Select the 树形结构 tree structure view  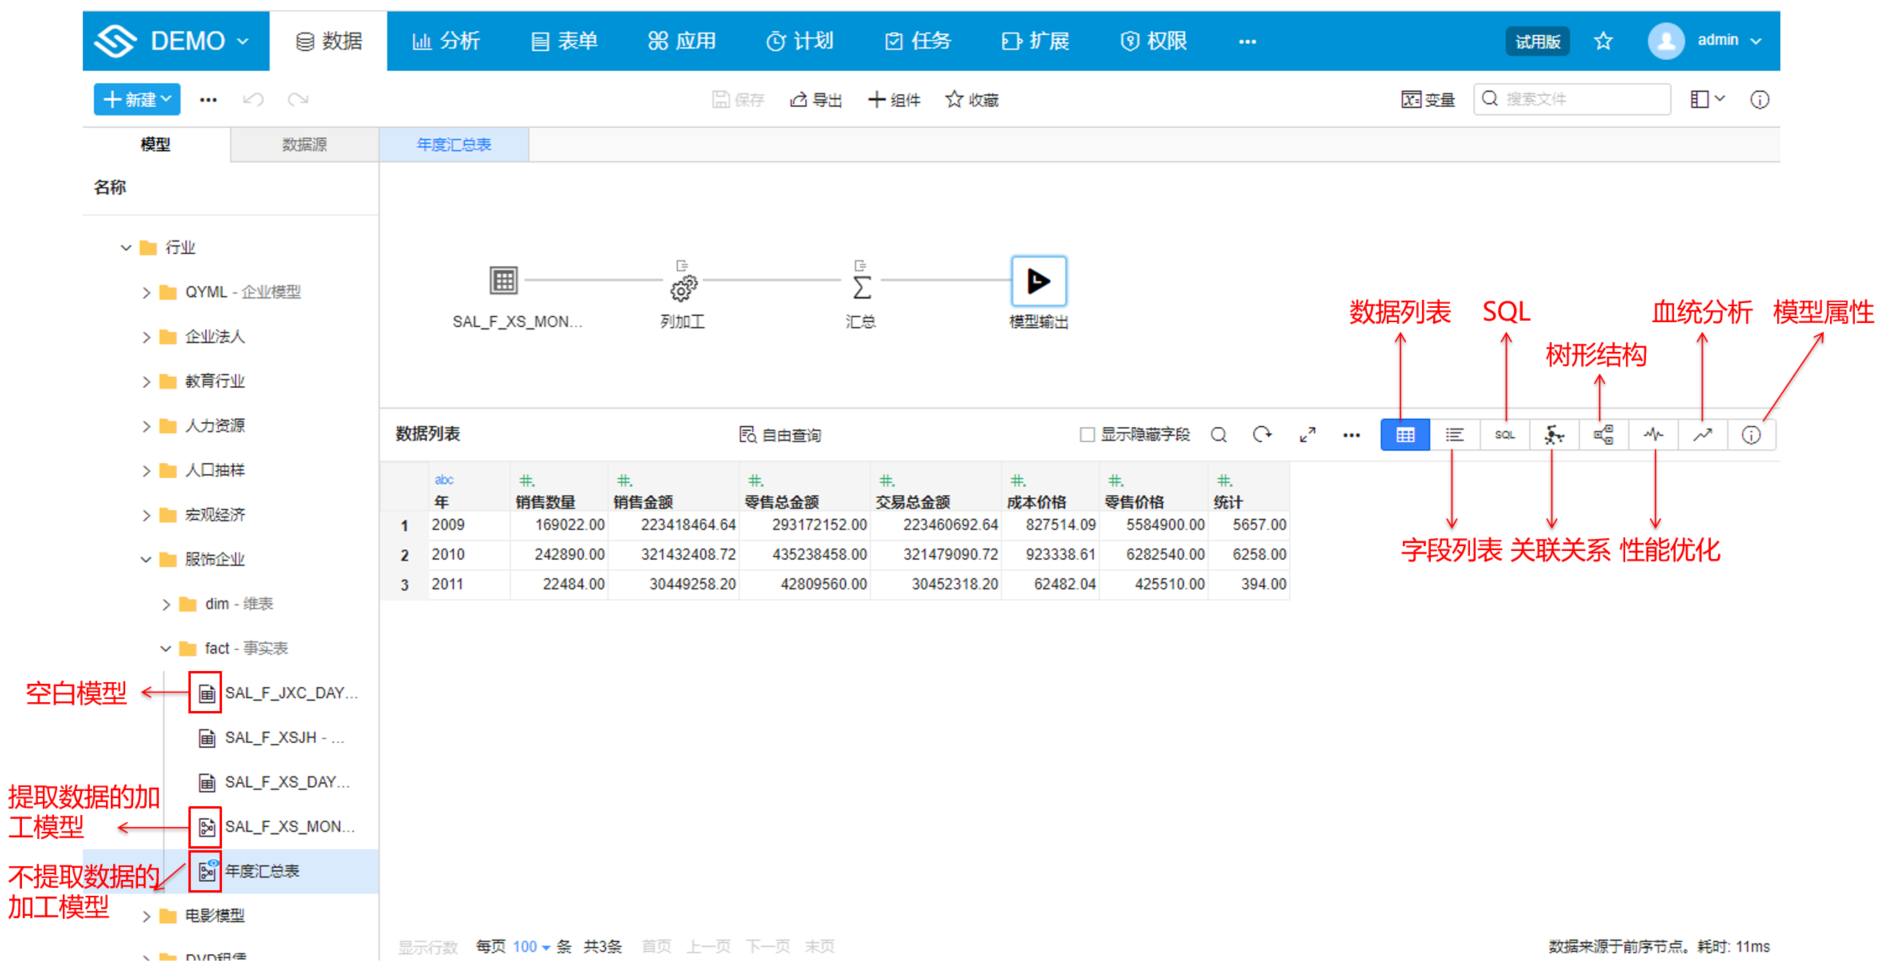1603,434
